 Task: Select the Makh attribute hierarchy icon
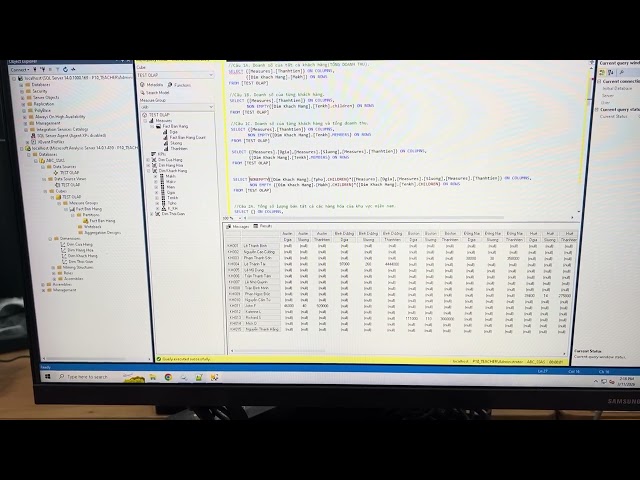point(162,176)
